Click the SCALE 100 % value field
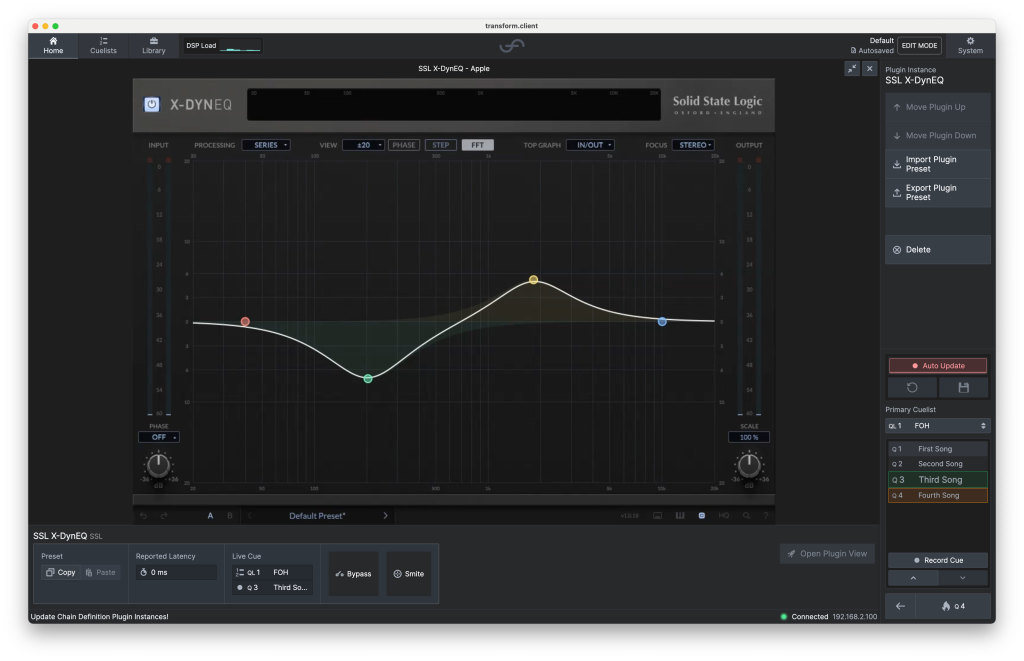Screen dimensions: 1024x661 [x=749, y=437]
